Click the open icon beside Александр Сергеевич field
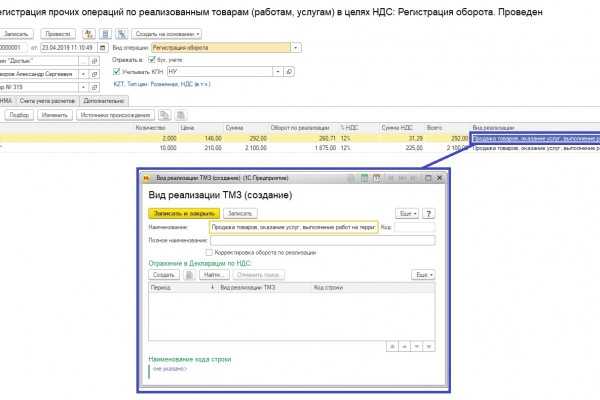 [x=95, y=74]
